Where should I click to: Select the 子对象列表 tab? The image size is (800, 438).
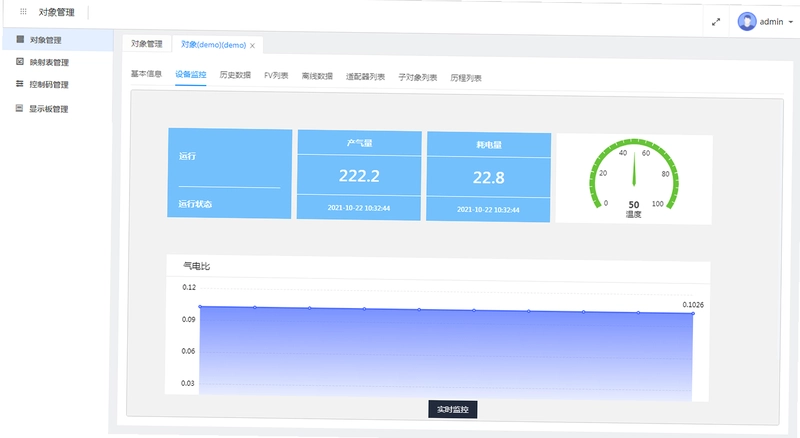click(x=418, y=78)
